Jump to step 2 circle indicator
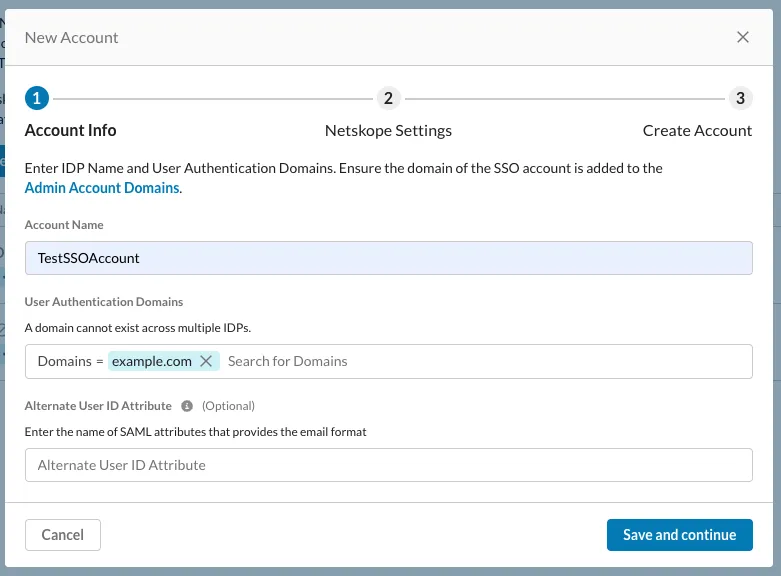 pos(388,98)
